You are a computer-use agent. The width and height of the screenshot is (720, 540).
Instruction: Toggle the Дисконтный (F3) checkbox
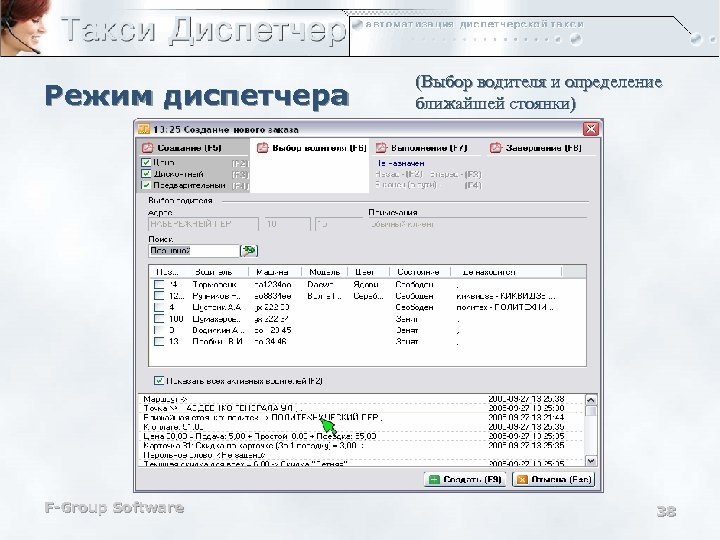pyautogui.click(x=146, y=174)
